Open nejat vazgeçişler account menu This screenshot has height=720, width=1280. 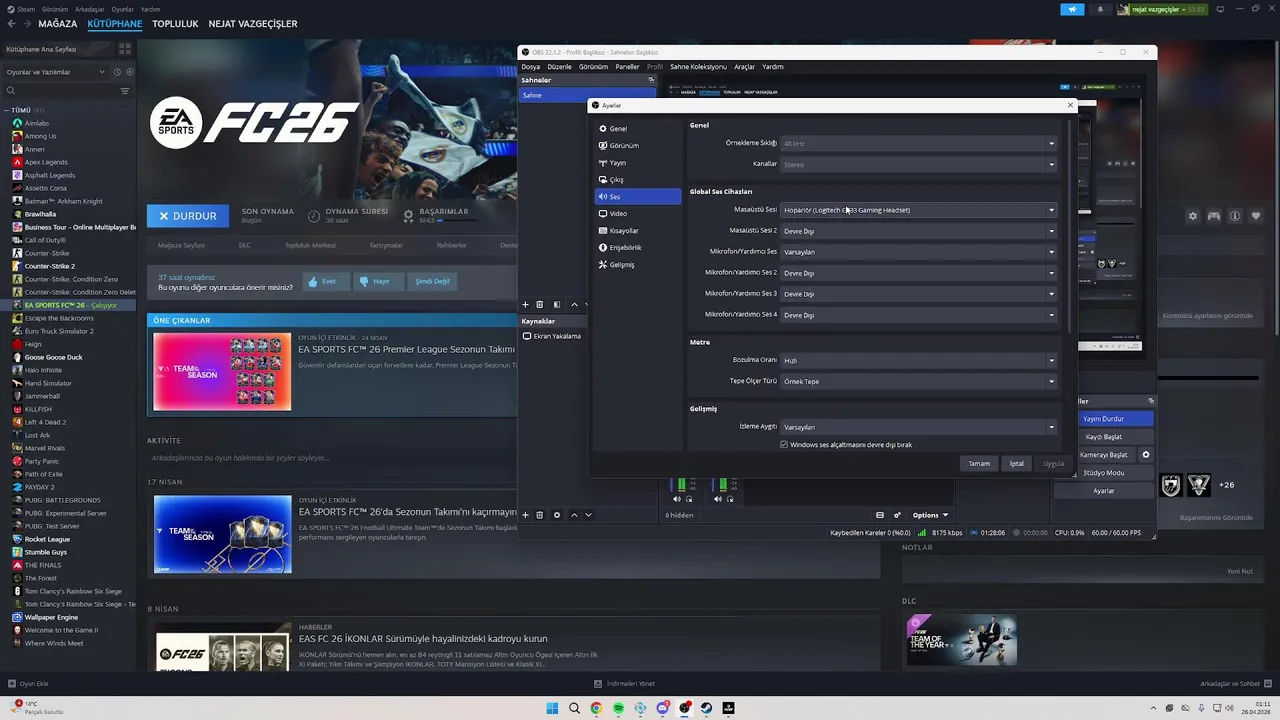click(x=1162, y=9)
